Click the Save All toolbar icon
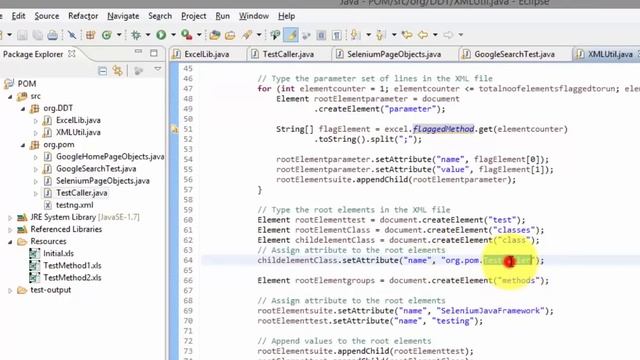The image size is (640, 360). click(x=38, y=35)
